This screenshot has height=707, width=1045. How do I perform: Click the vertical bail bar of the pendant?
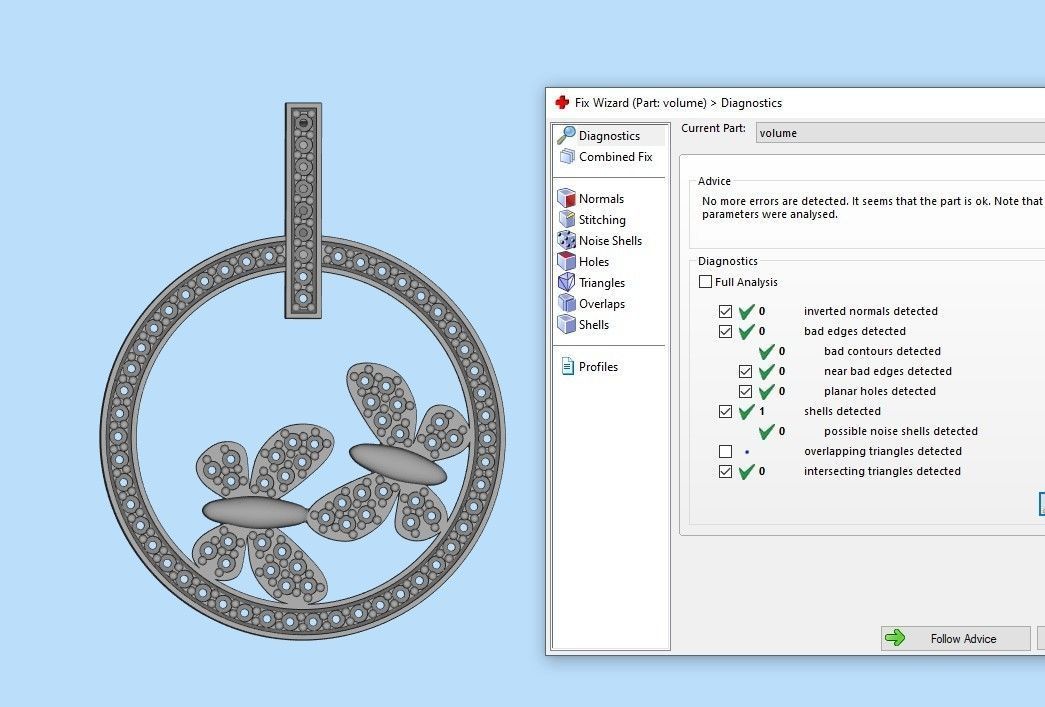click(x=303, y=211)
